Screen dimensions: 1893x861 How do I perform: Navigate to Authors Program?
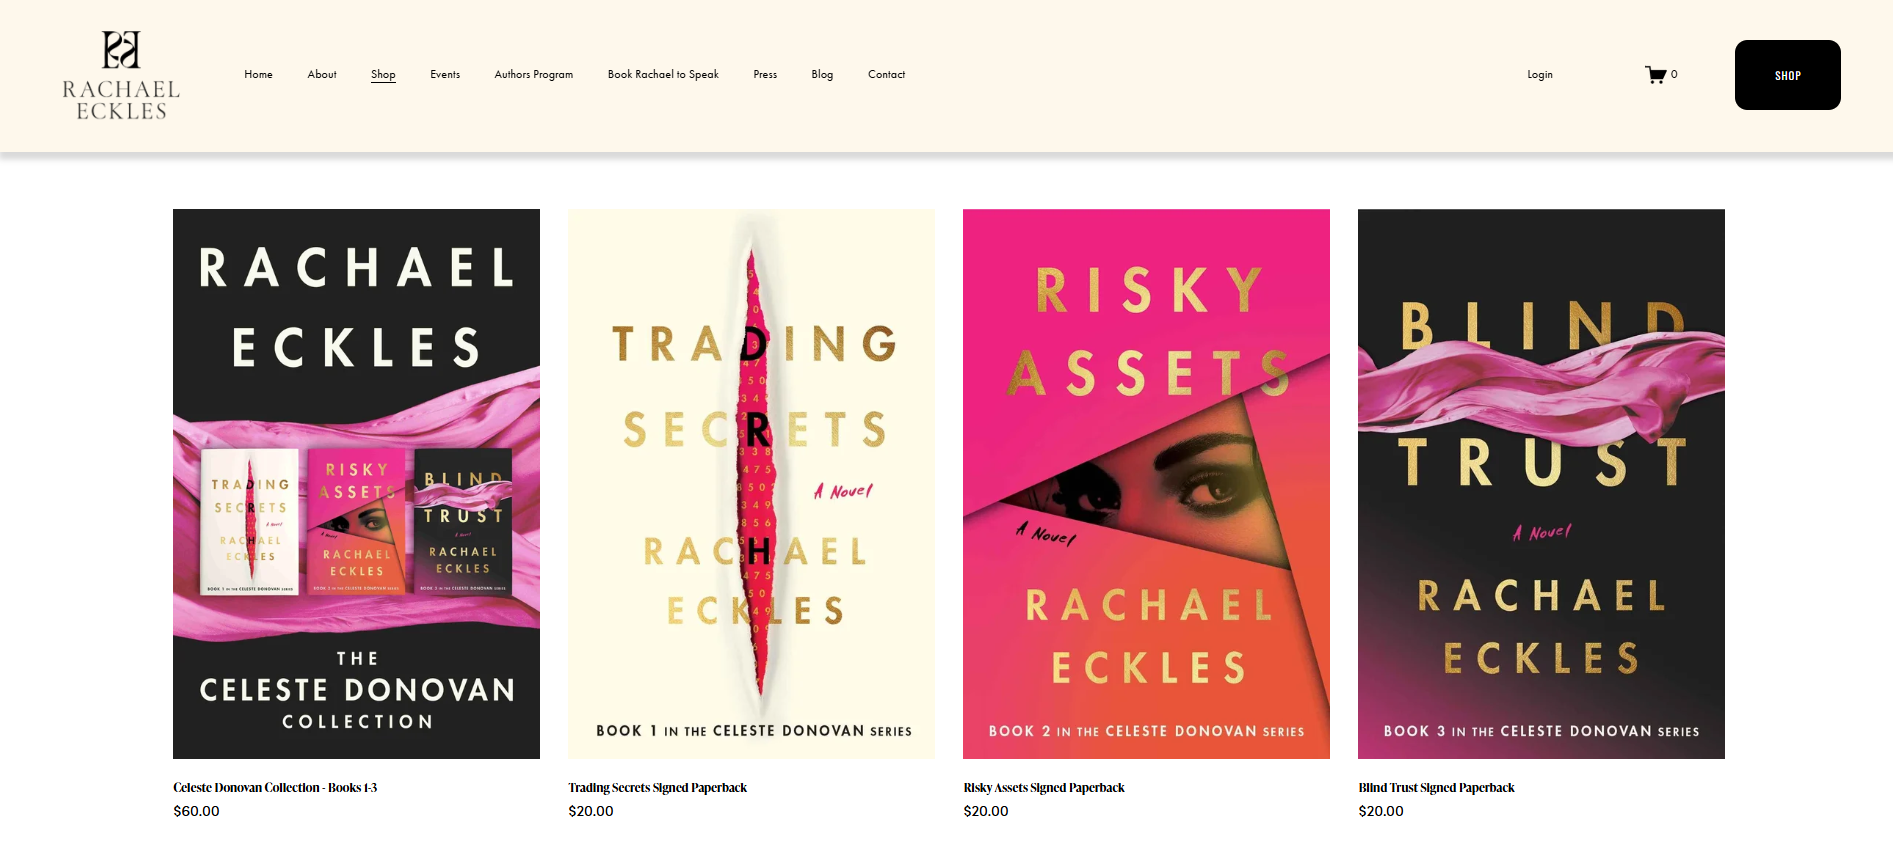point(533,75)
